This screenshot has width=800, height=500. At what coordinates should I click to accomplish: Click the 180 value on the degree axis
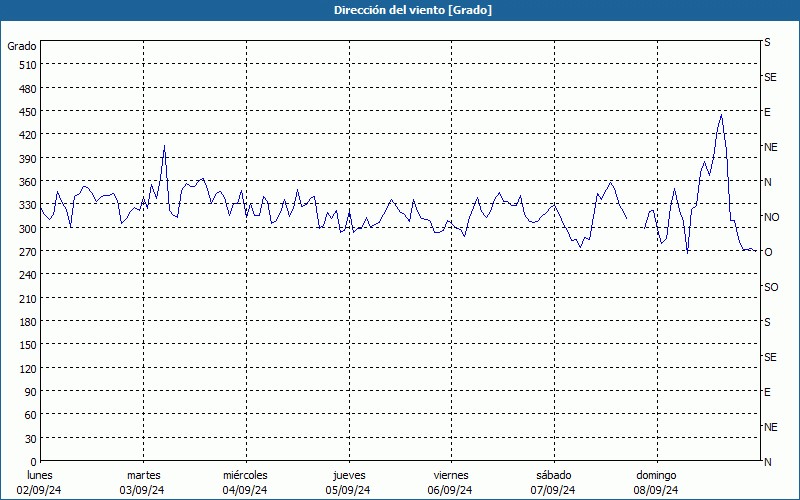[x=28, y=322]
